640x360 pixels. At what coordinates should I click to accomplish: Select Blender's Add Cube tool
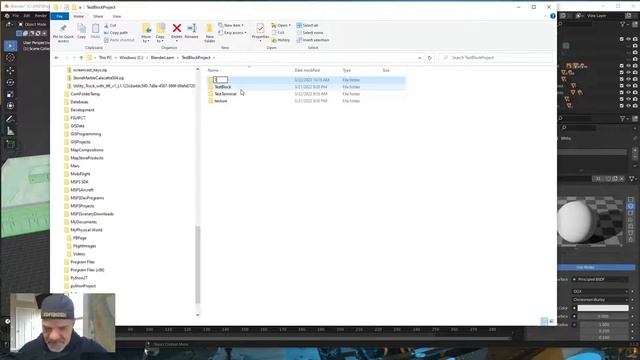tap(11, 144)
